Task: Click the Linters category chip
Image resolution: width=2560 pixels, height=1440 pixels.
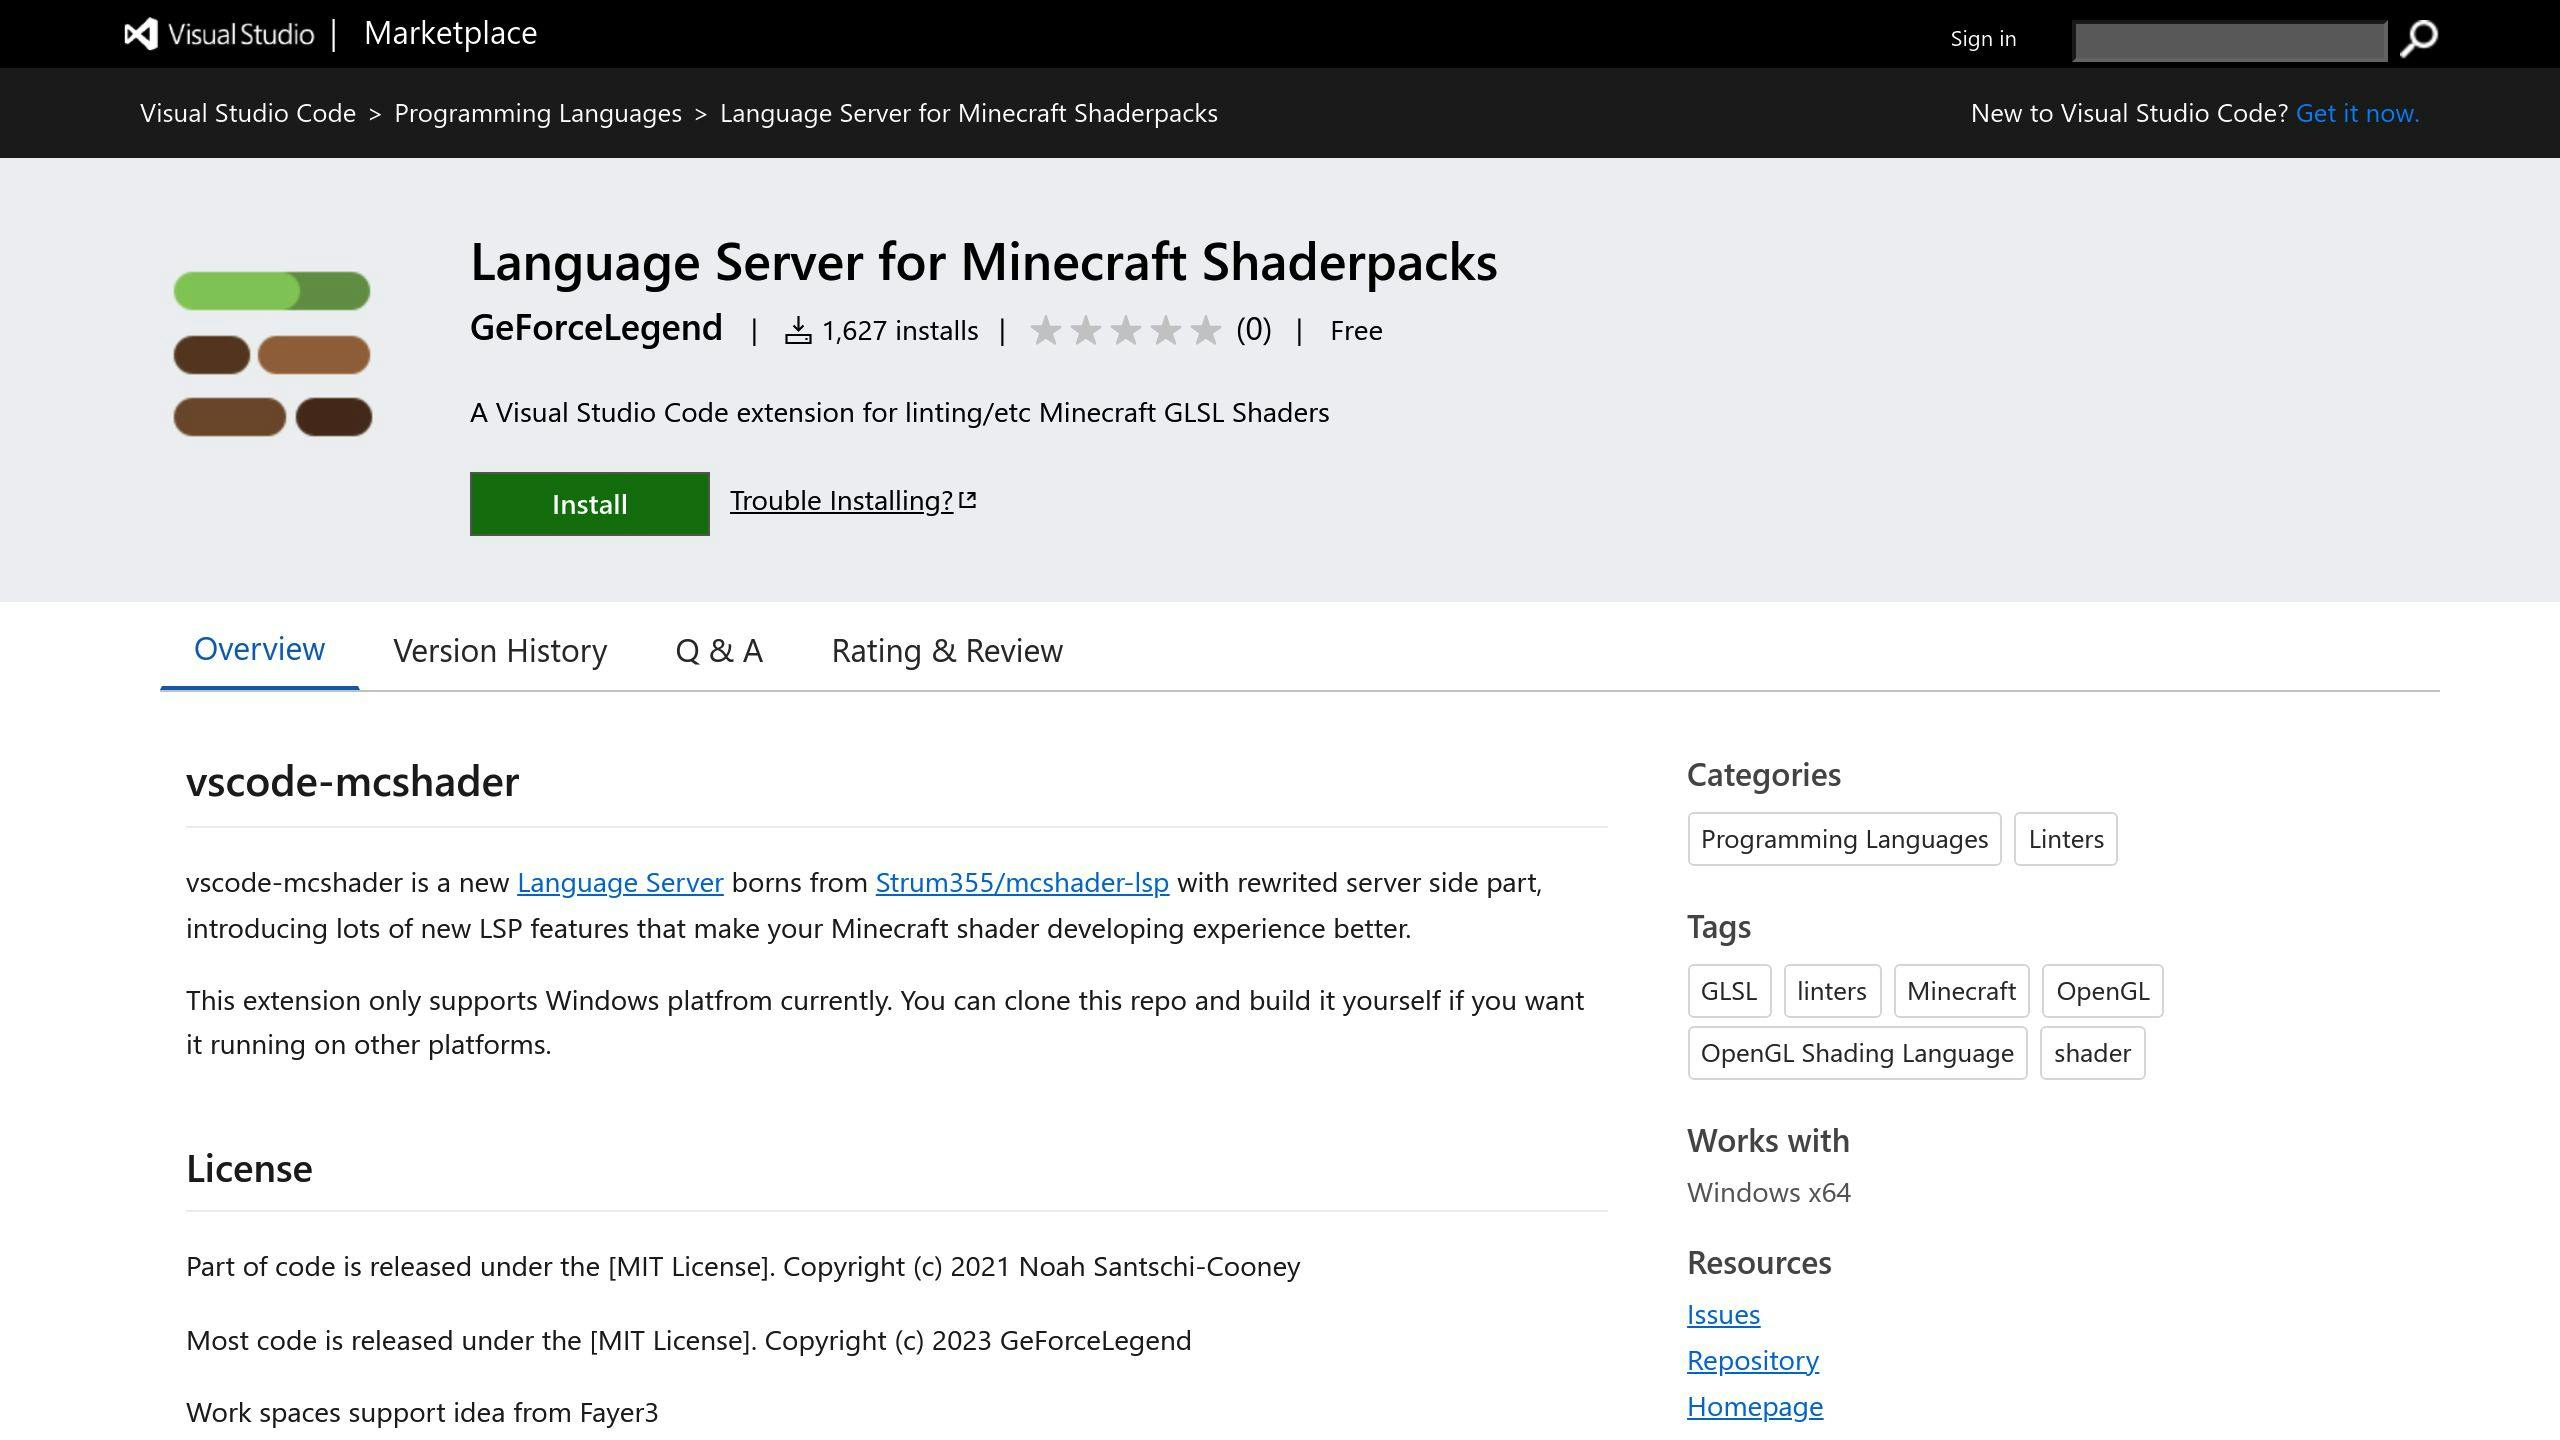Action: click(2066, 839)
